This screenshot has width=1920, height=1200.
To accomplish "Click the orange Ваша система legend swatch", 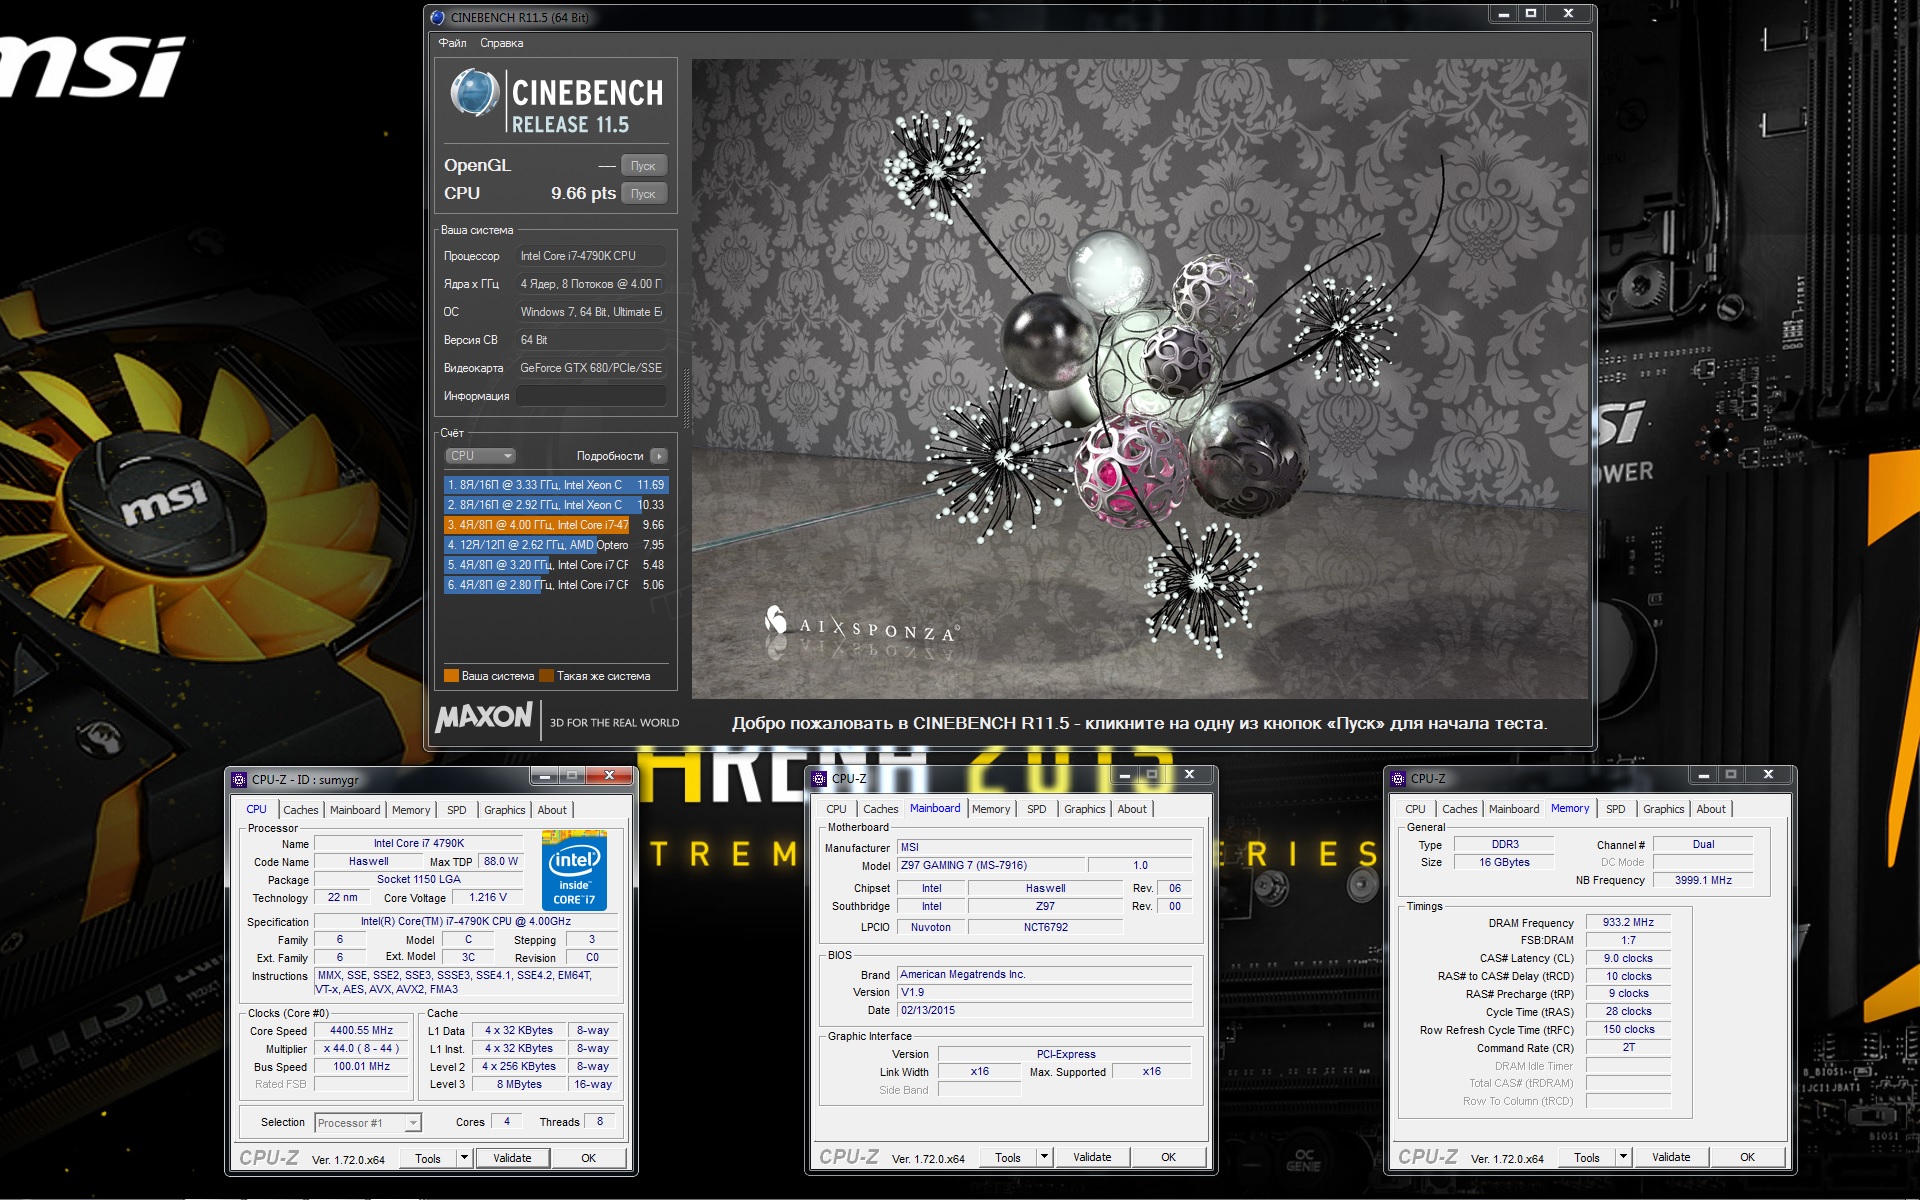I will (x=451, y=676).
